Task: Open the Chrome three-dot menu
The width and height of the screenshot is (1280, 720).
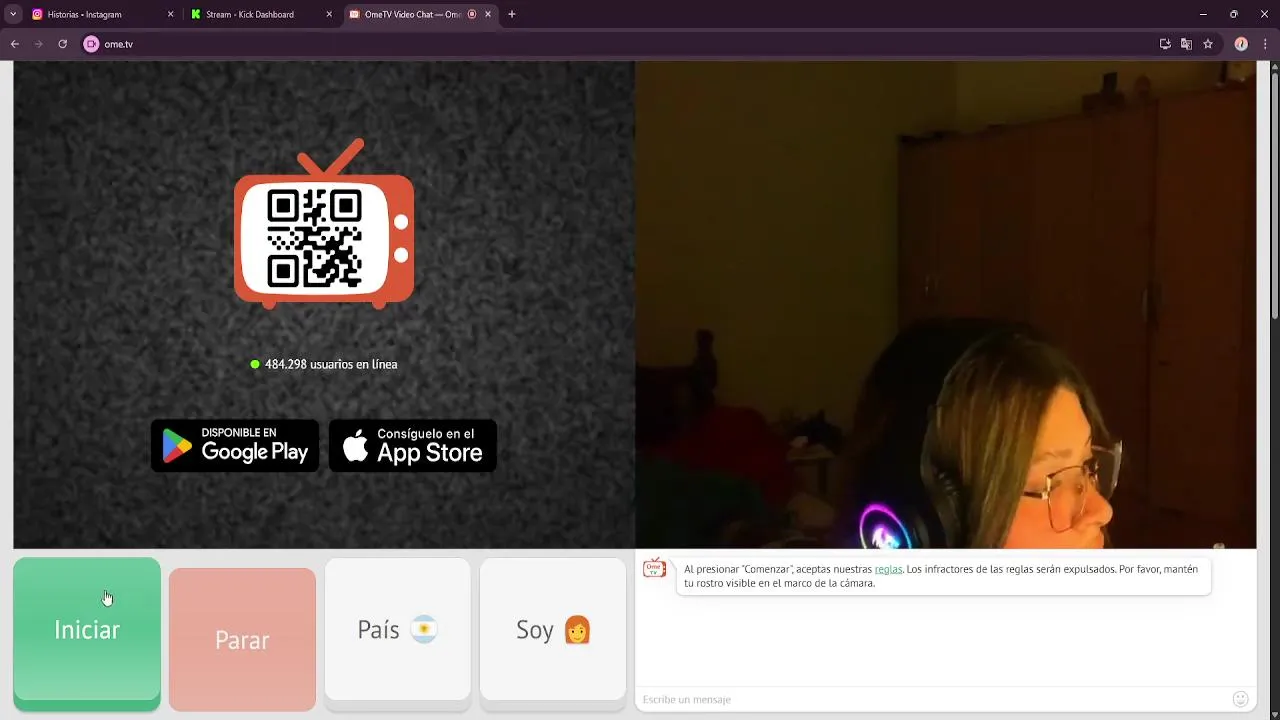Action: coord(1264,44)
